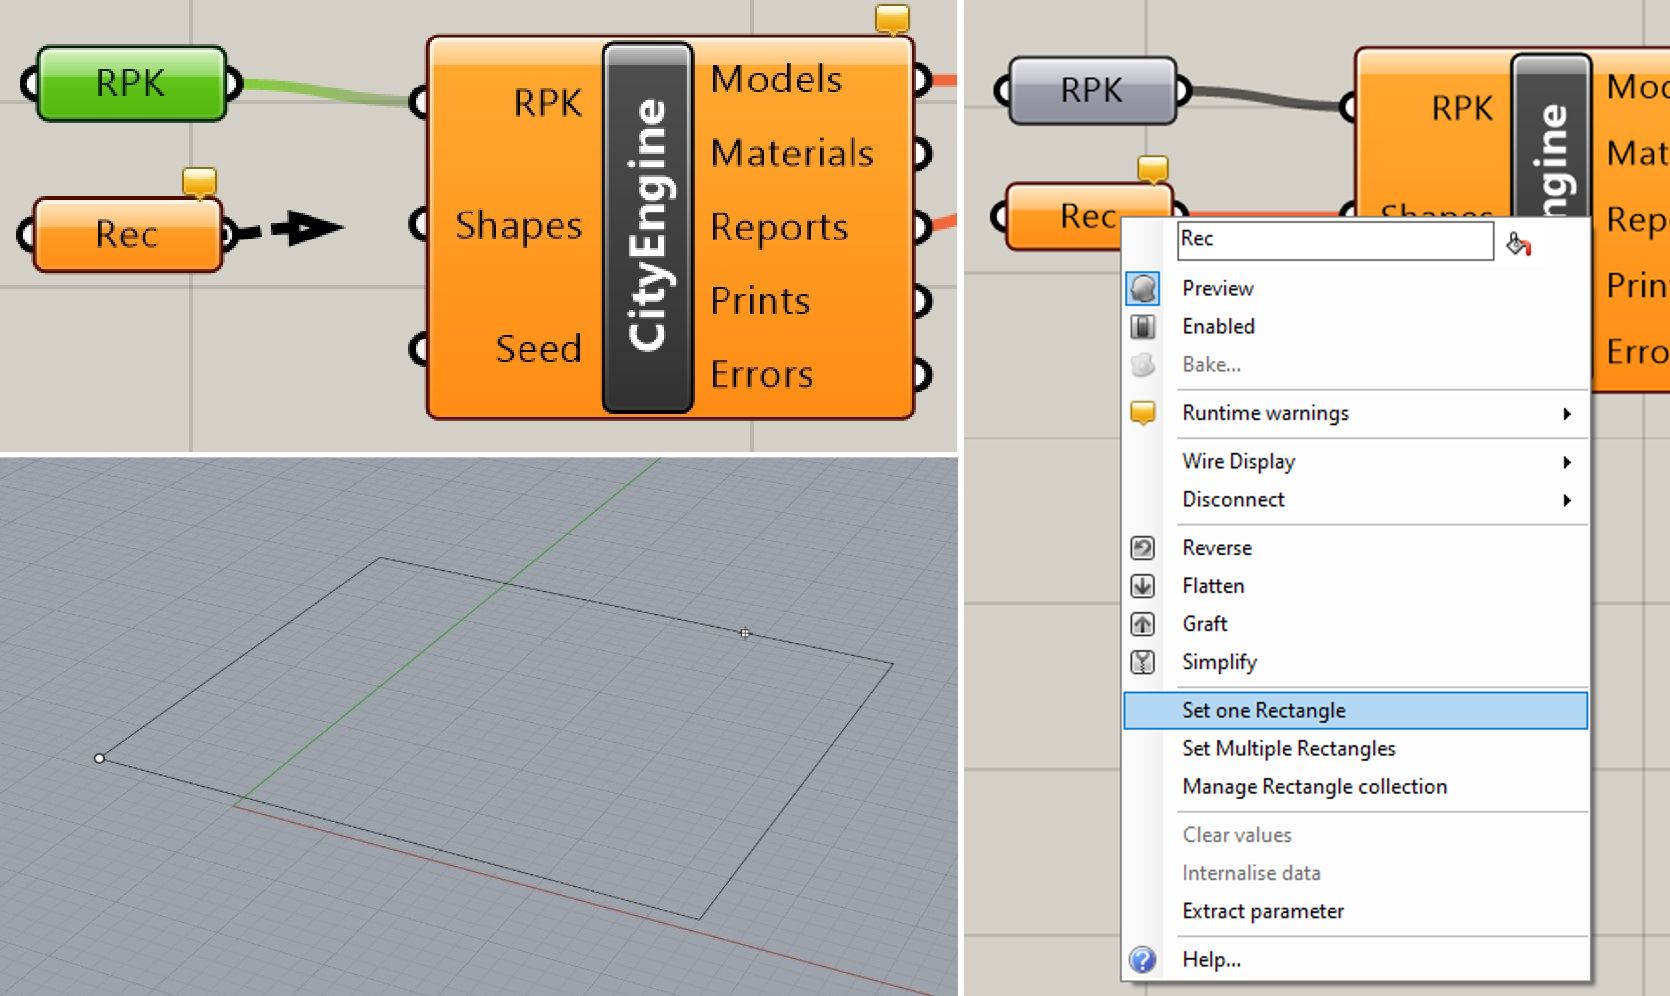Click warning balloon above right Rec parameter
Viewport: 1670px width, 996px height.
(1153, 169)
